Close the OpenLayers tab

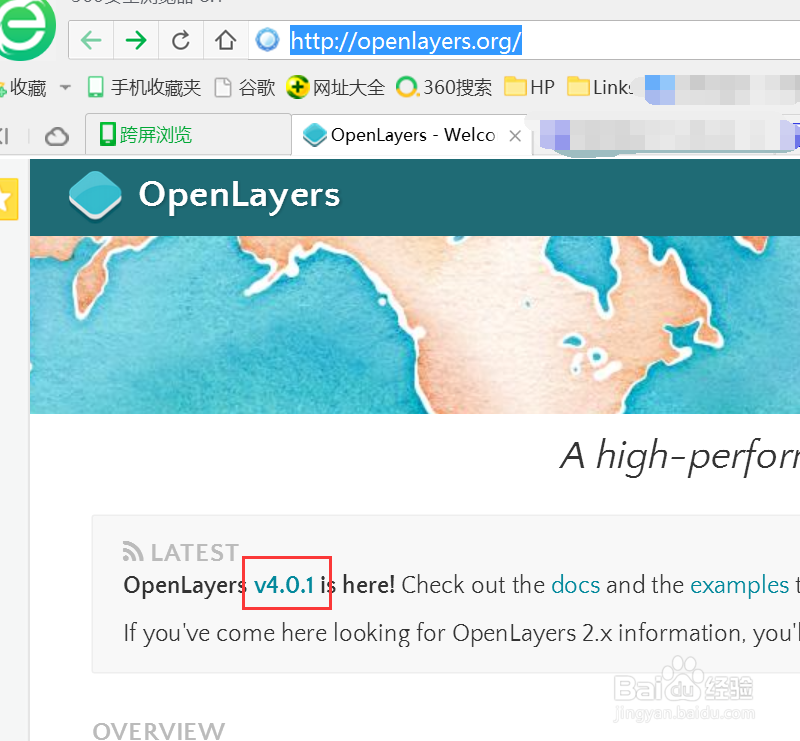coord(515,136)
